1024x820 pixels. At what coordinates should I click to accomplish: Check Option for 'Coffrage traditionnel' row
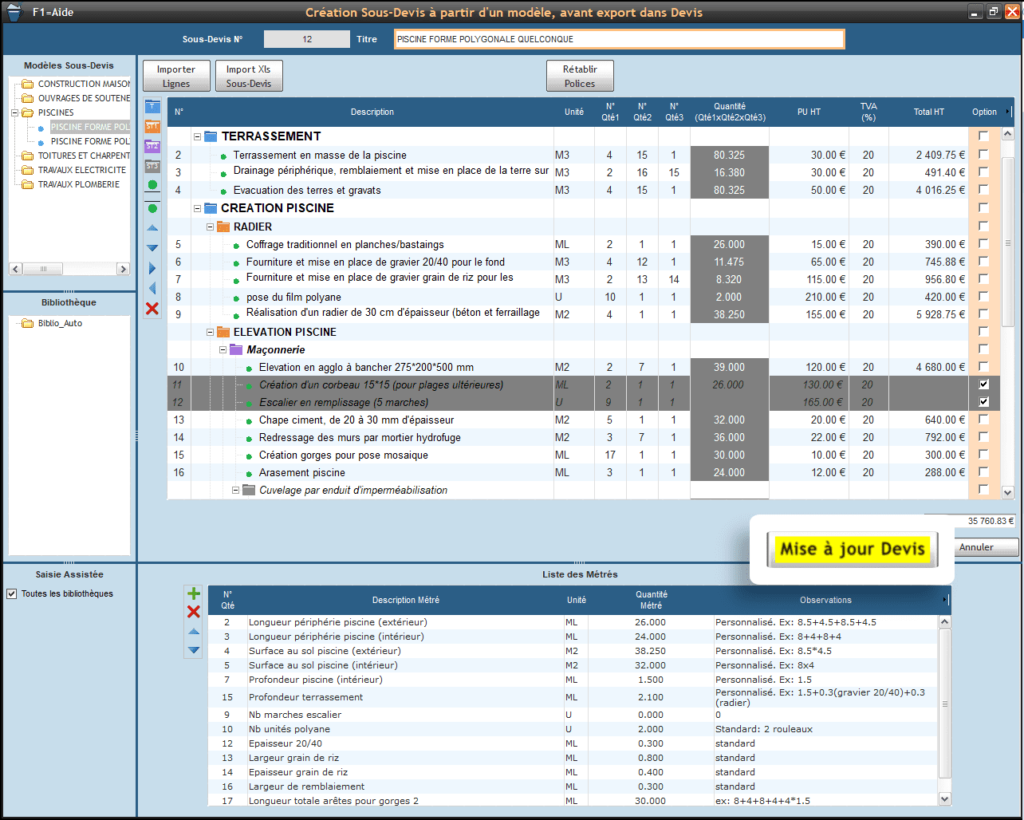coord(984,244)
